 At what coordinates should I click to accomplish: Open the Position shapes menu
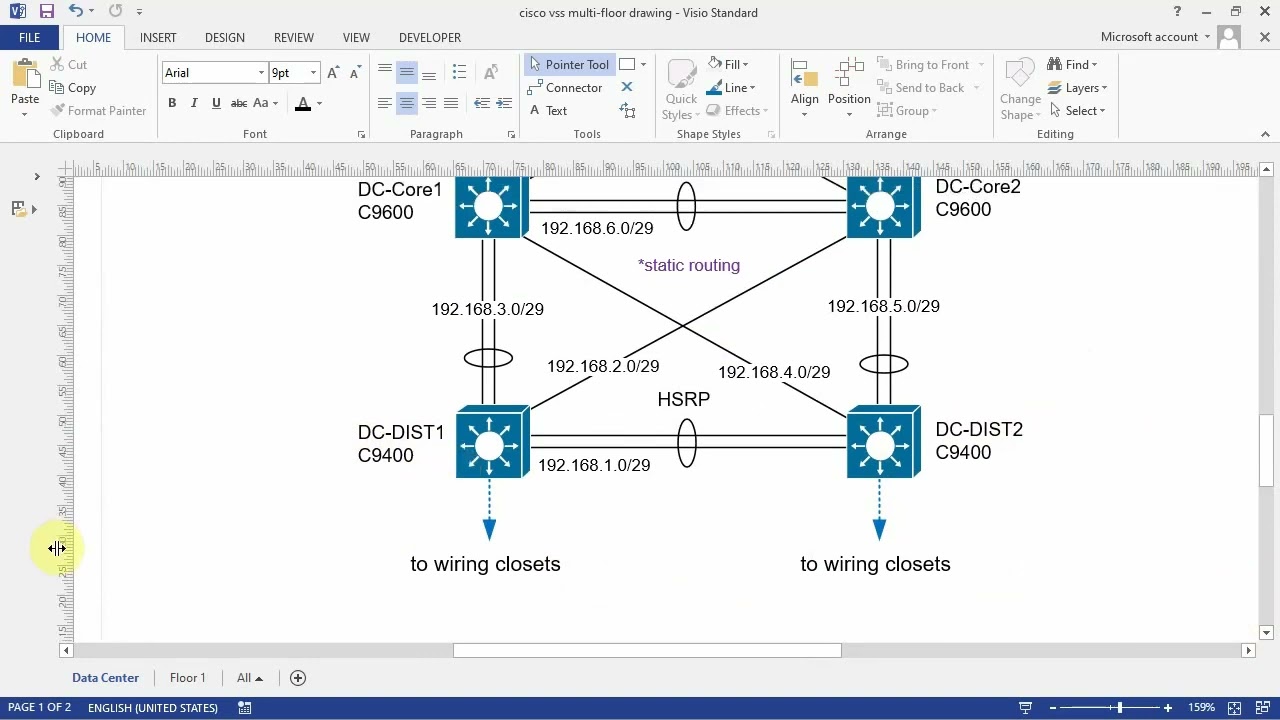(849, 88)
